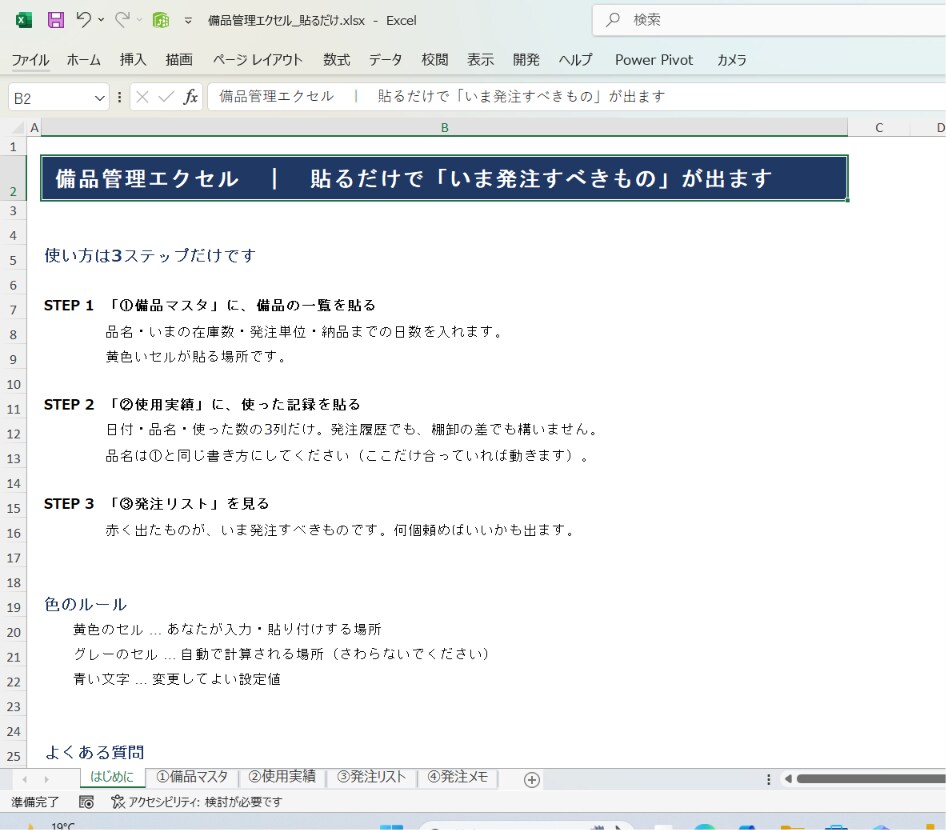
Task: Expand the Name Box dropdown arrow
Action: coord(100,98)
